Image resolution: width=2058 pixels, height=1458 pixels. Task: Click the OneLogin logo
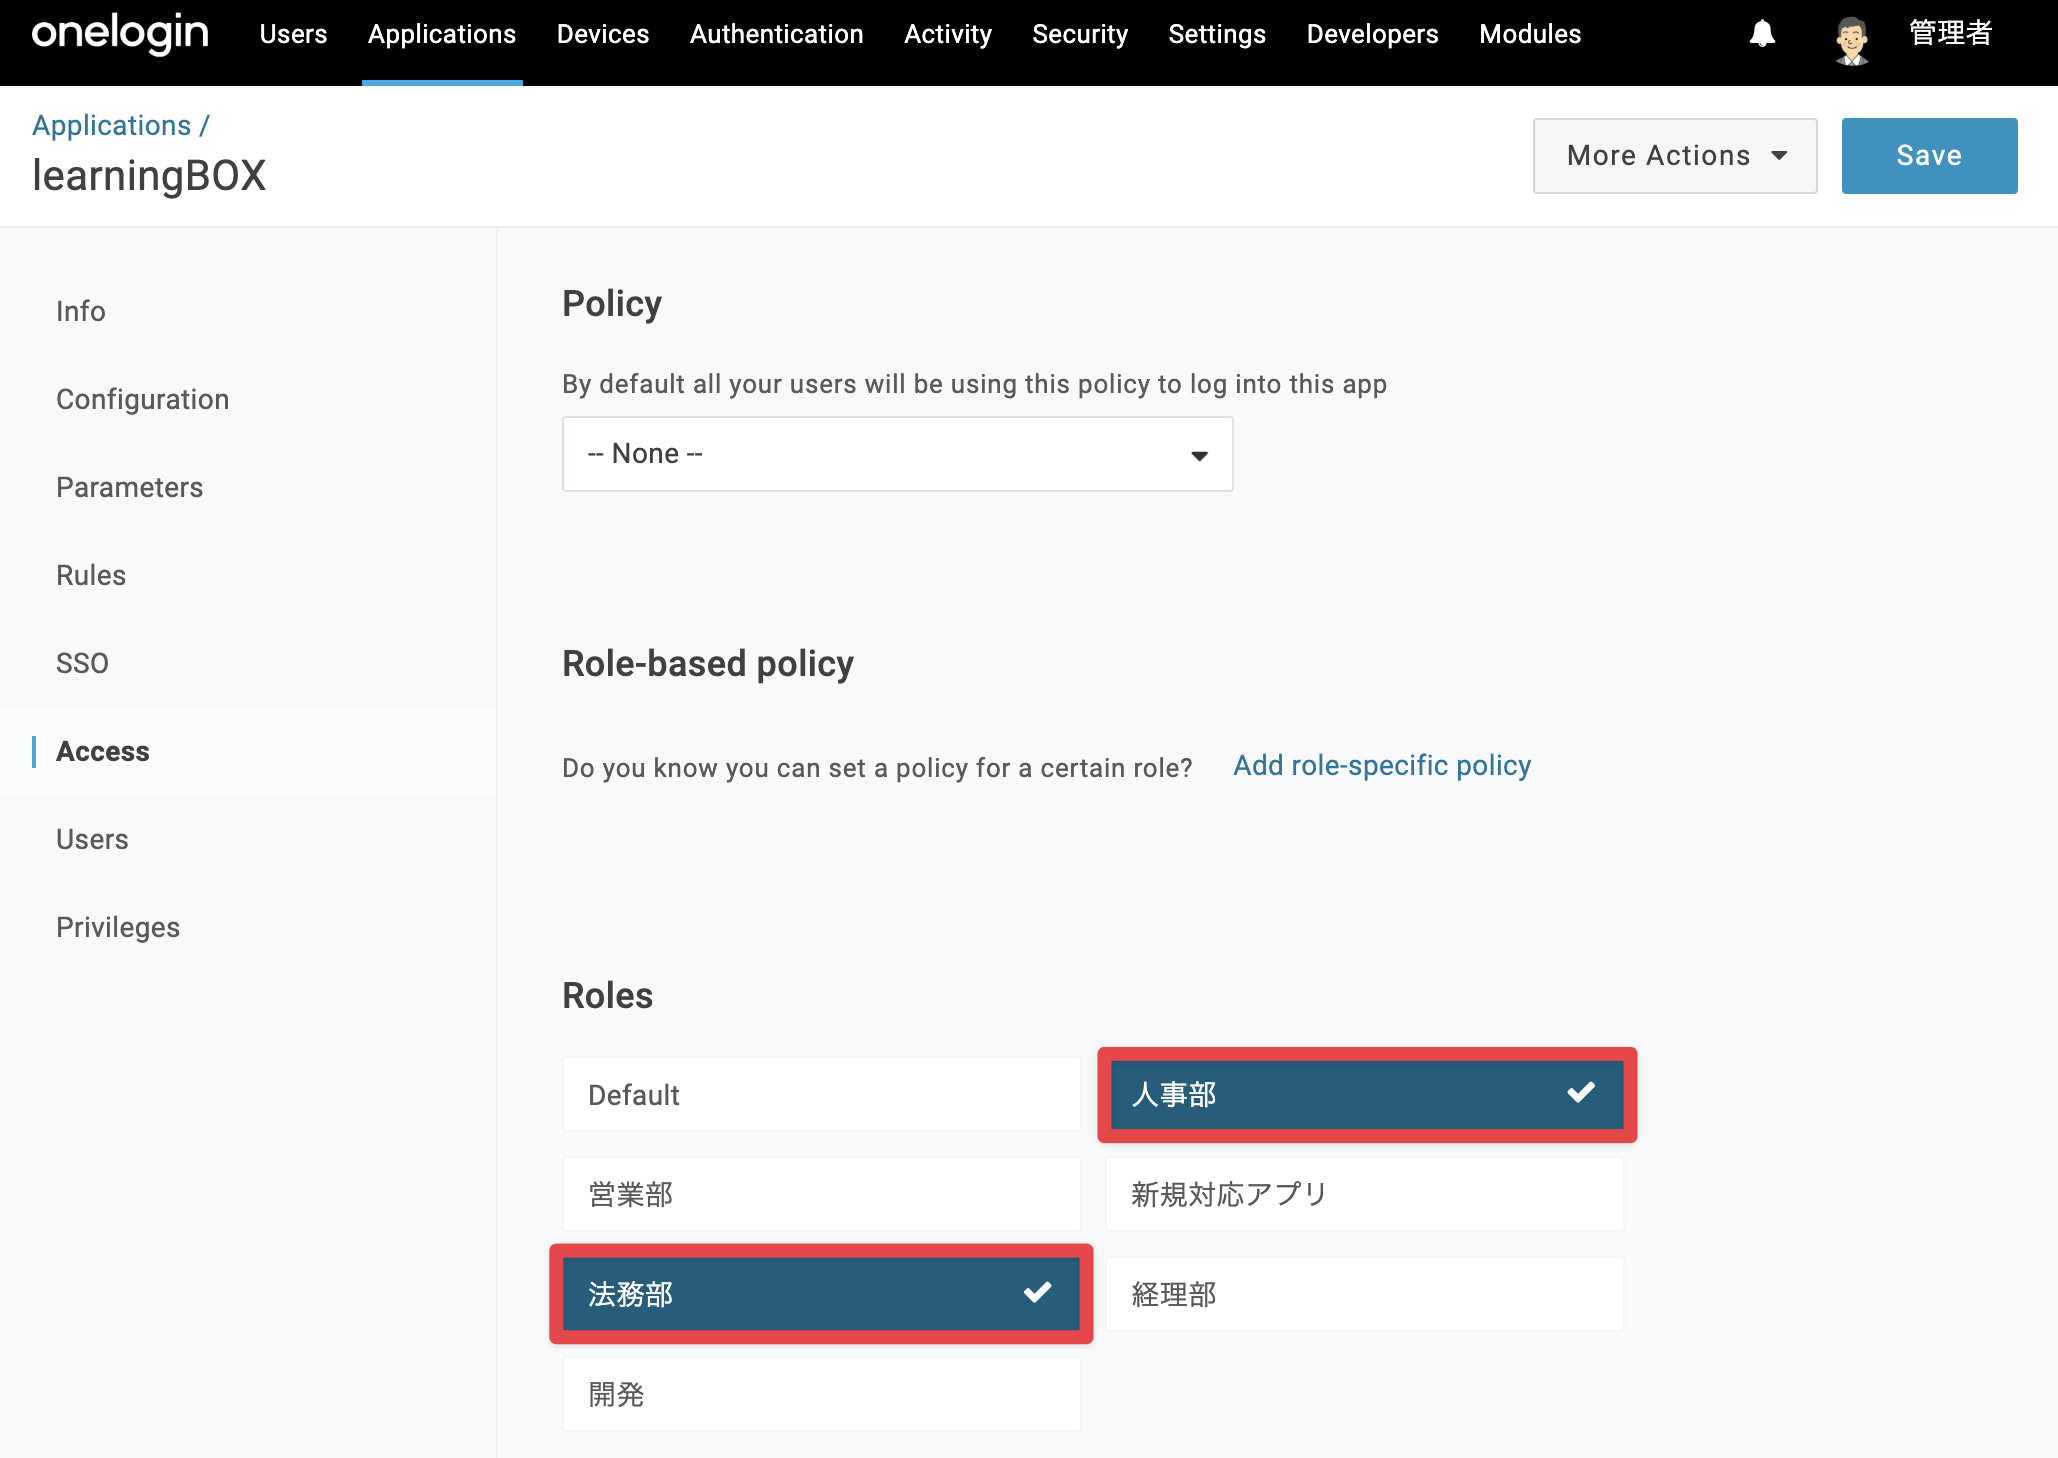point(120,34)
